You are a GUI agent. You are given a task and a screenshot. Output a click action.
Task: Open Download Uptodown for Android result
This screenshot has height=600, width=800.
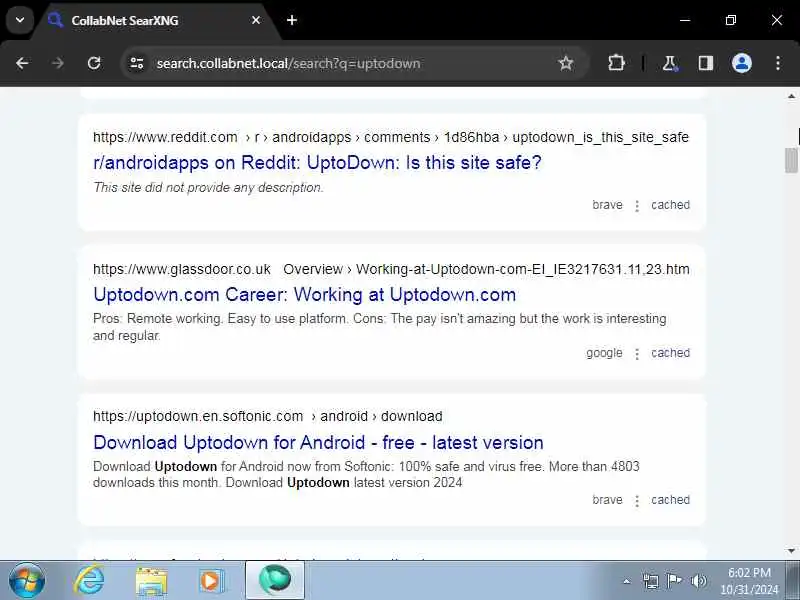(318, 442)
